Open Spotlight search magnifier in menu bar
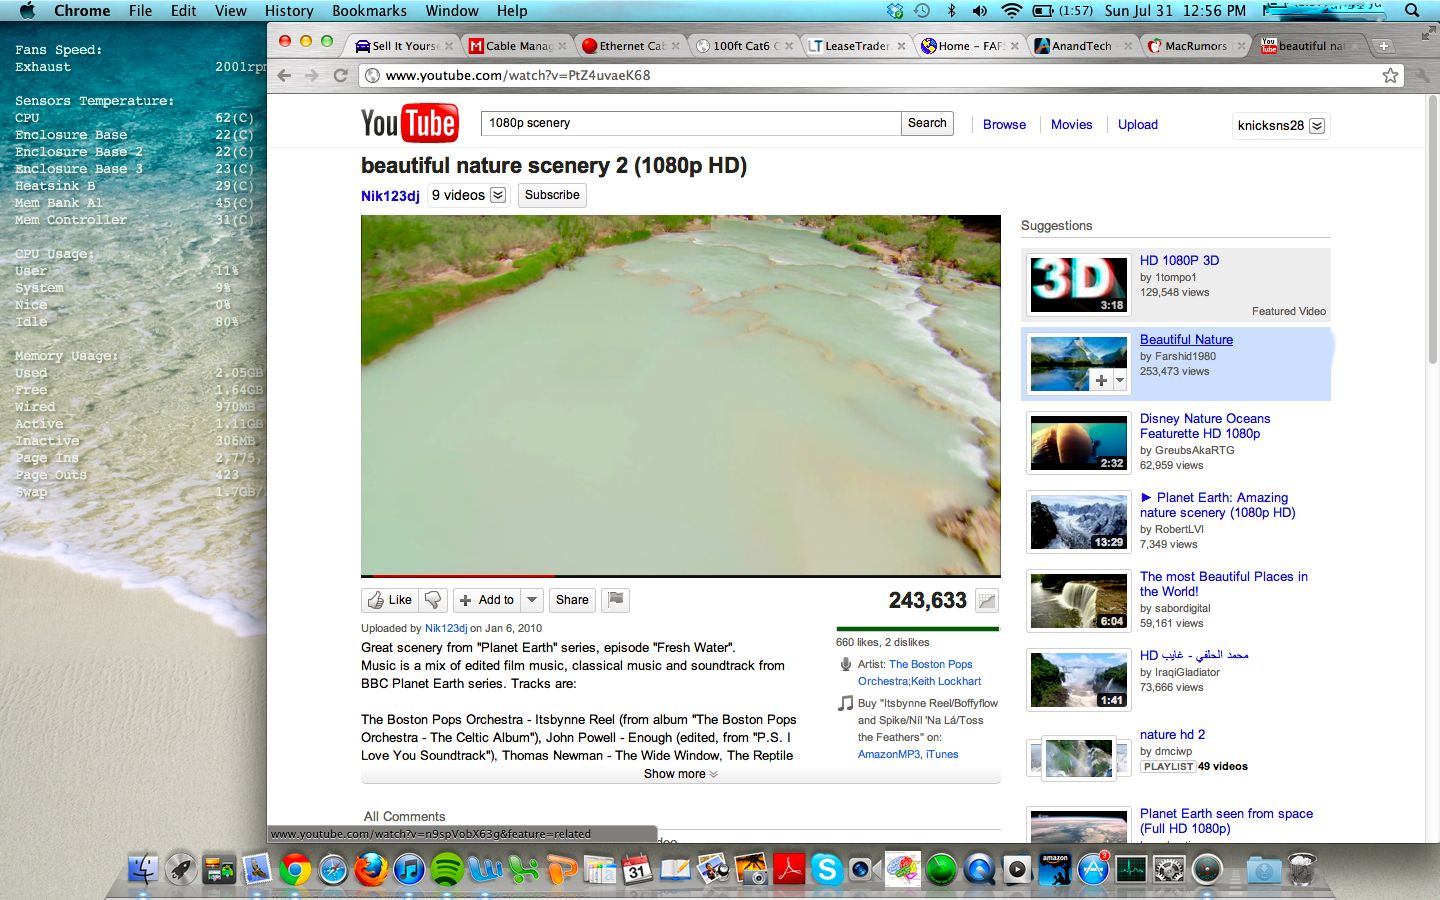The width and height of the screenshot is (1440, 900). tap(1412, 11)
